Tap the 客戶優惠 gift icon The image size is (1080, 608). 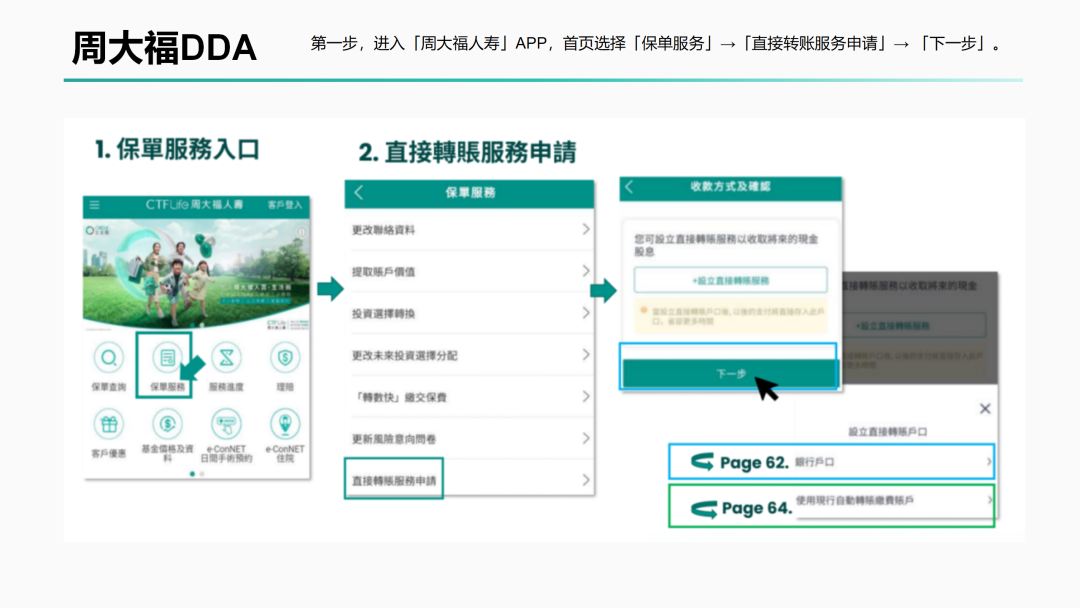click(109, 424)
